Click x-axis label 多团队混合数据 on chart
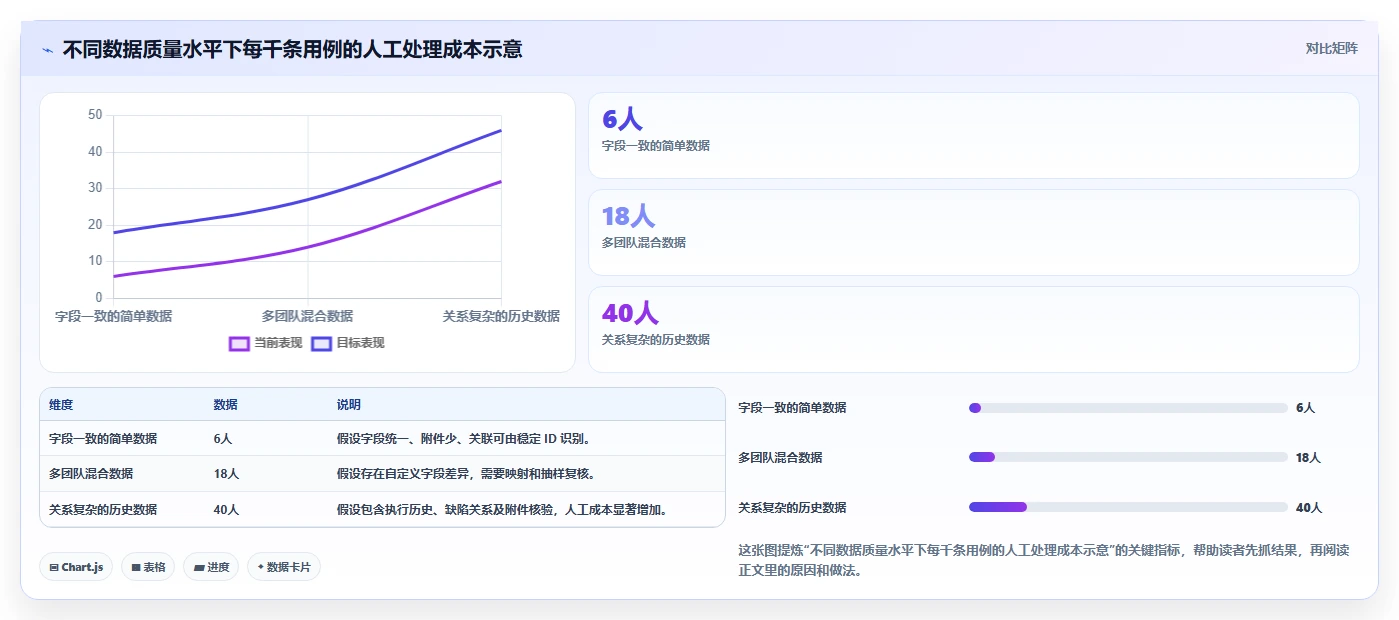 (307, 316)
